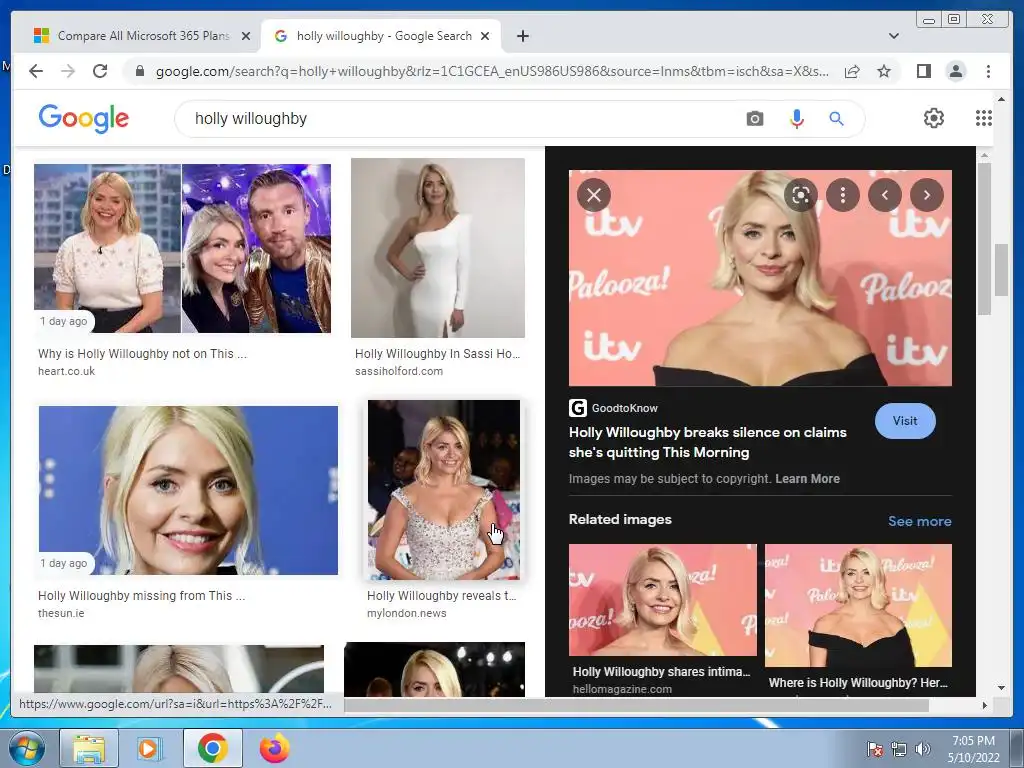Screen dimensions: 1024x768
Task: Open the taskbar clock showing 7:05 PM
Action: [973, 748]
